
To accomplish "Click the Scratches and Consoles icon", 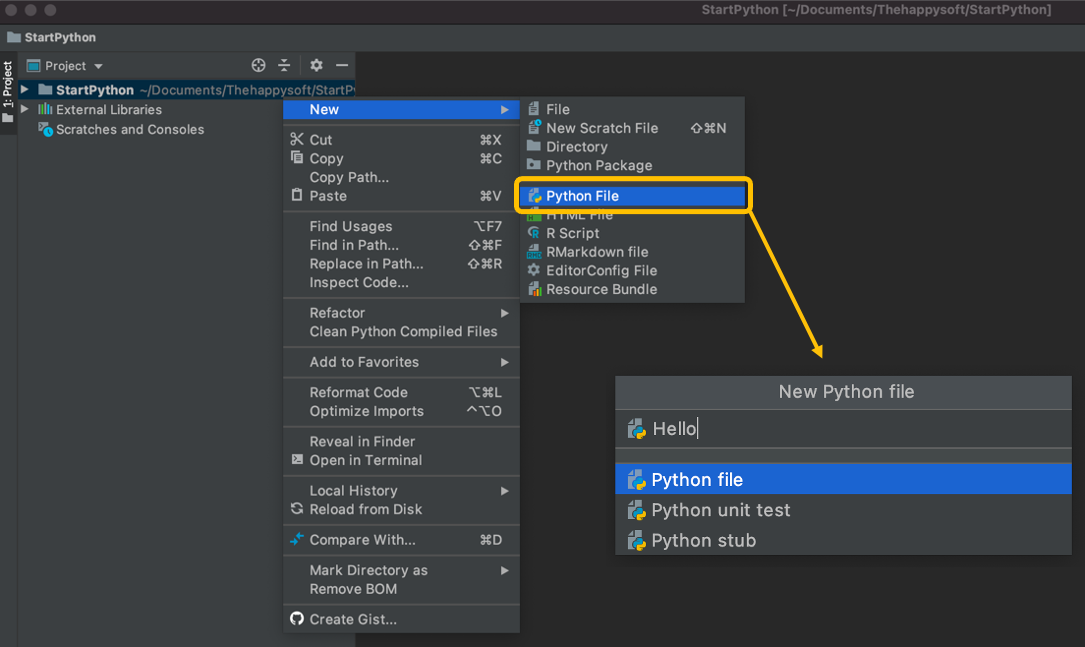I will tap(45, 129).
